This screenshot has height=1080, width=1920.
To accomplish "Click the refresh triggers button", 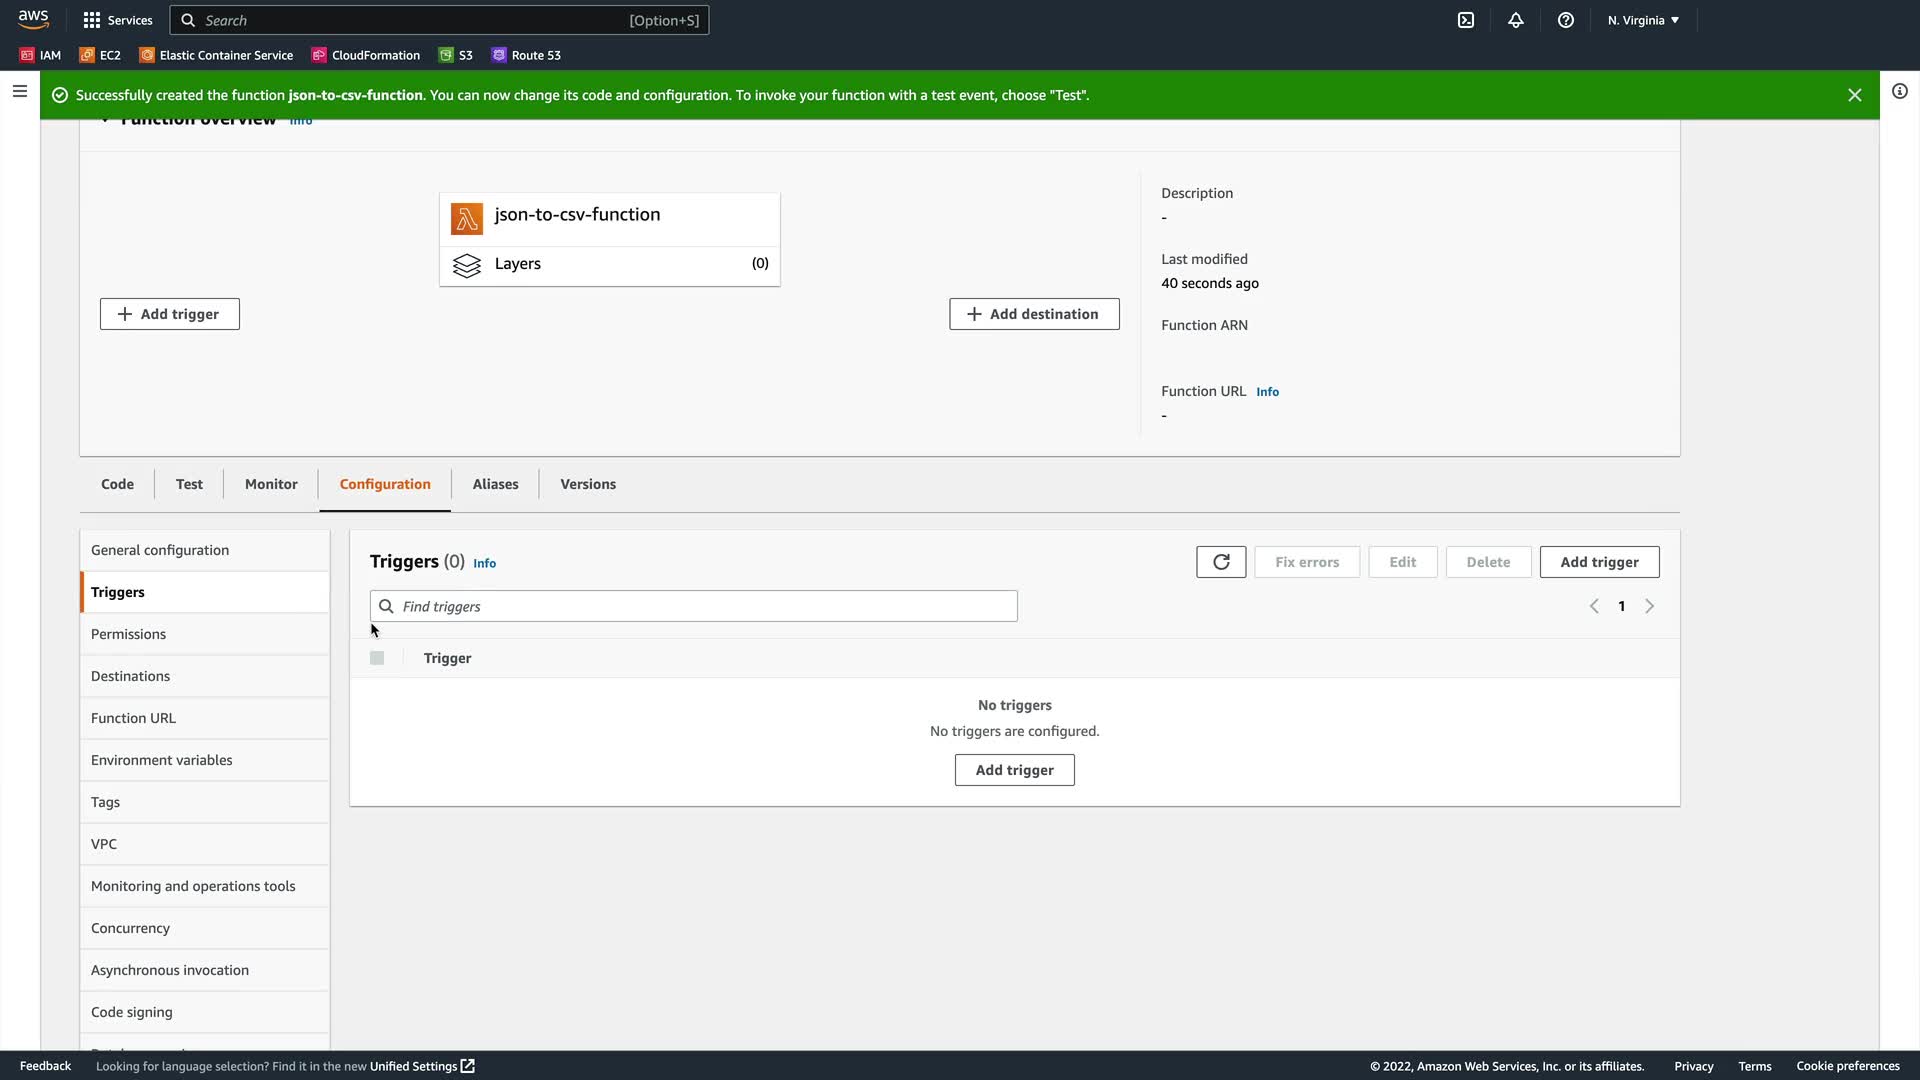I will pos(1221,562).
